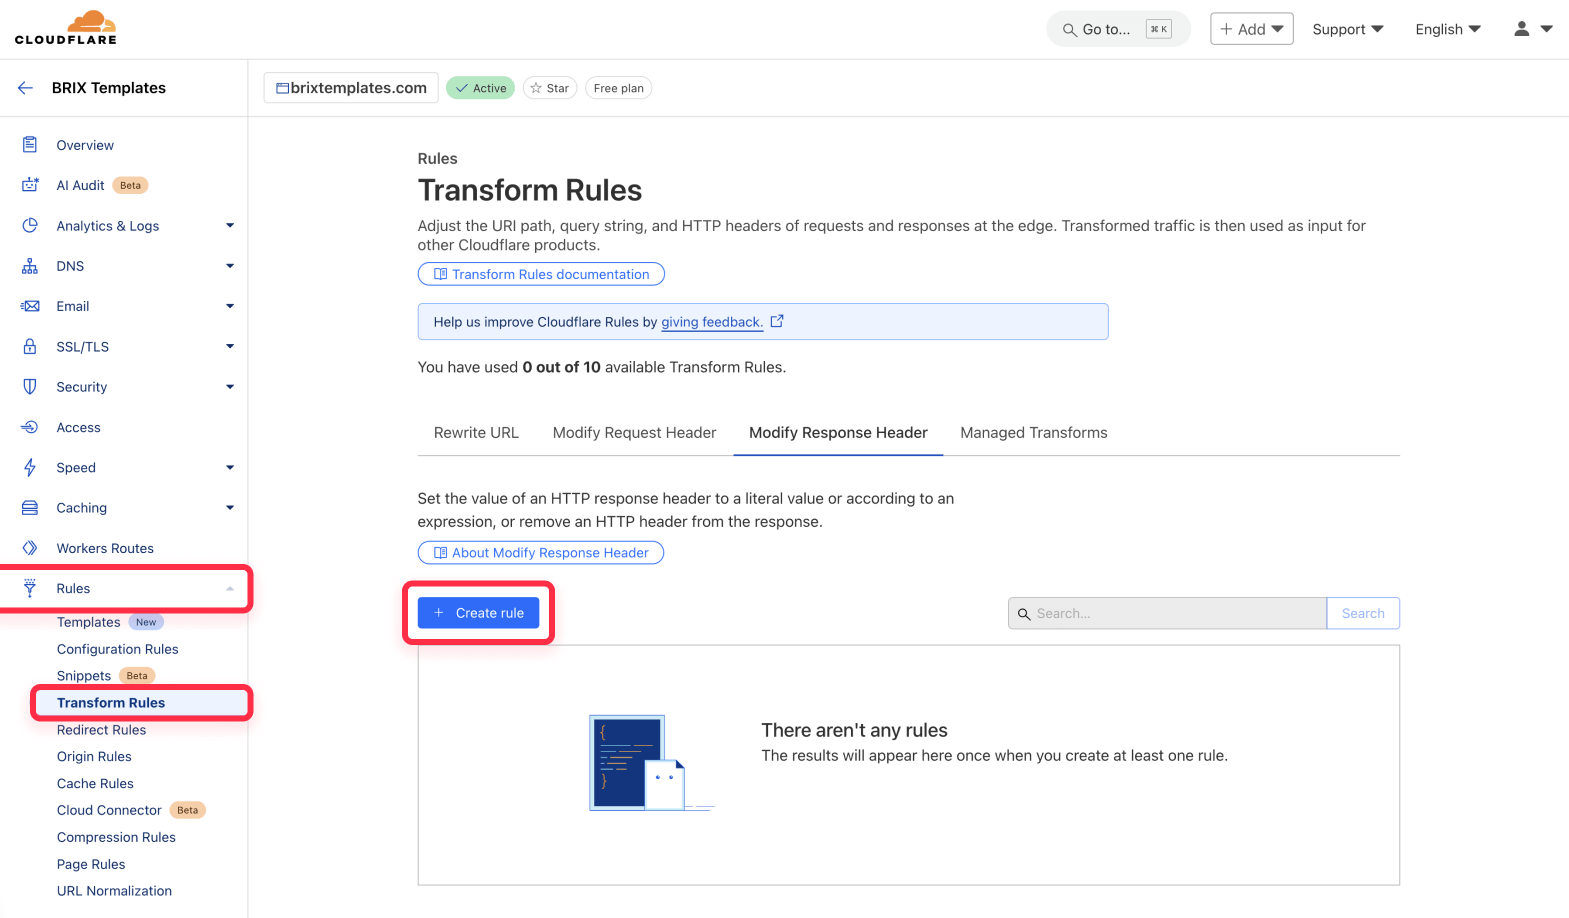Click the star icon in Star button
Image resolution: width=1569 pixels, height=918 pixels.
536,88
